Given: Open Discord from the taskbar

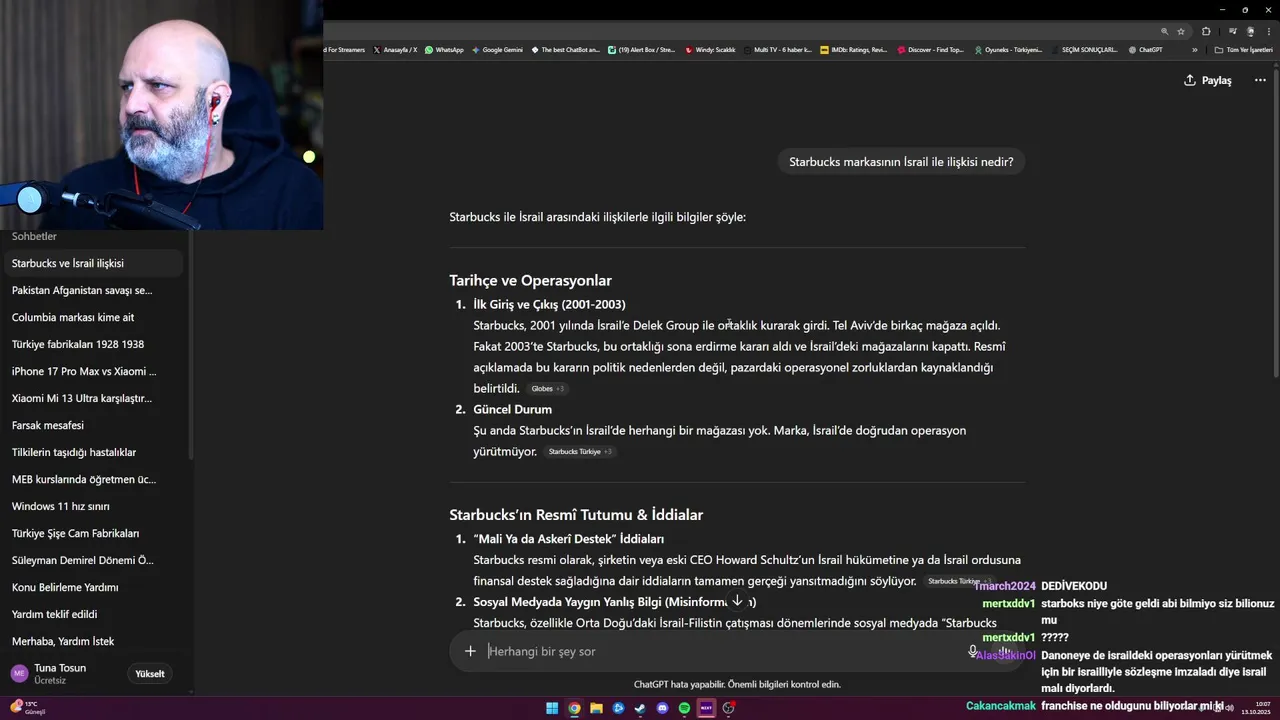Looking at the screenshot, I should pyautogui.click(x=662, y=708).
